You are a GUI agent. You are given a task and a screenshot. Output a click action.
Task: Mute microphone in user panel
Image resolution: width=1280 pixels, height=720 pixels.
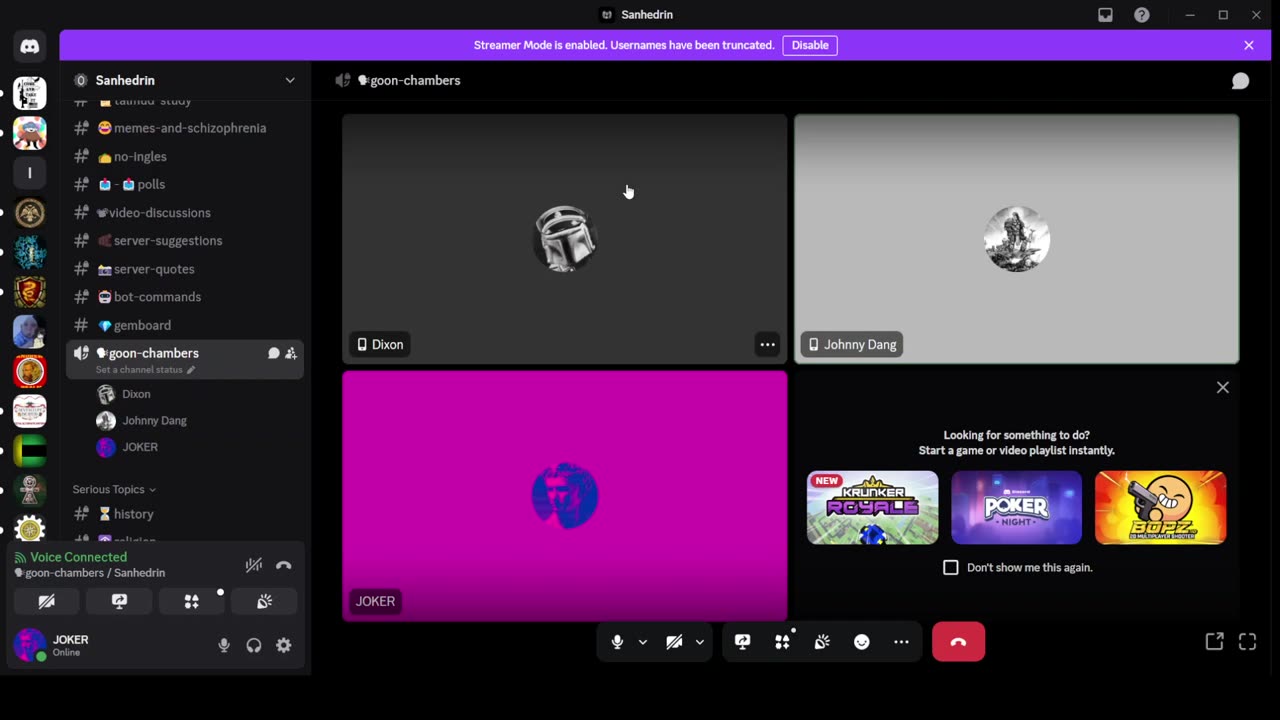(224, 645)
